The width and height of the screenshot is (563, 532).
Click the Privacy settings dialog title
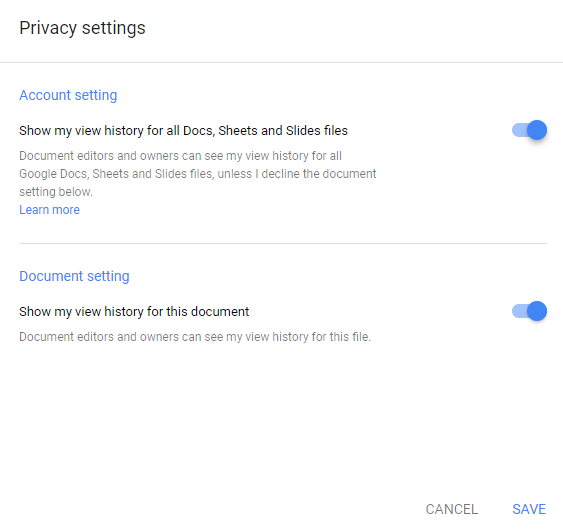82,28
